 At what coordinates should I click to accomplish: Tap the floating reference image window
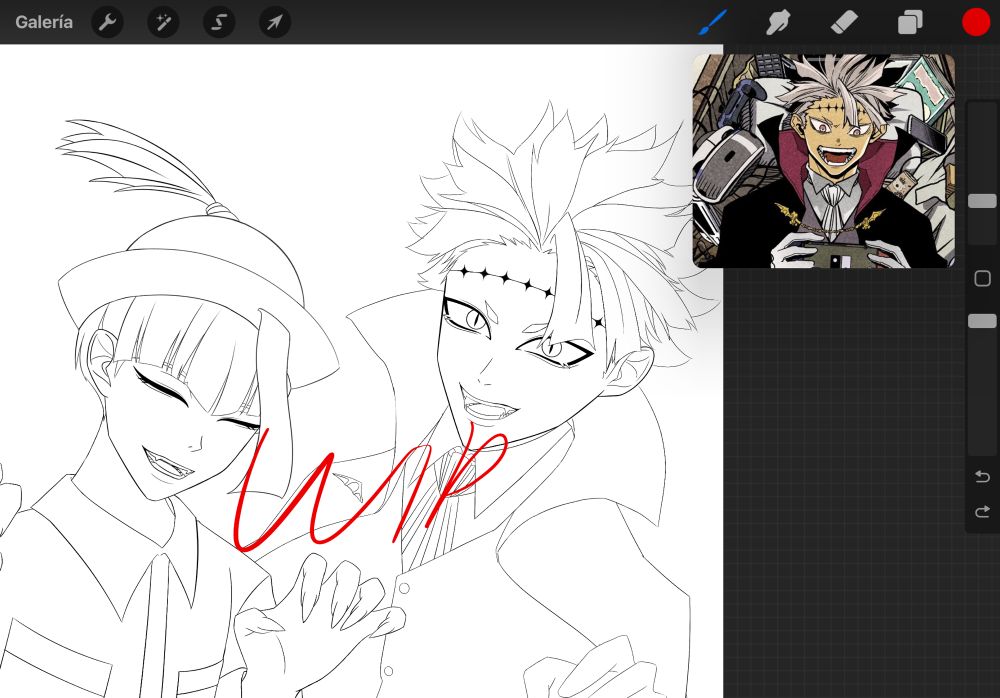[x=824, y=161]
